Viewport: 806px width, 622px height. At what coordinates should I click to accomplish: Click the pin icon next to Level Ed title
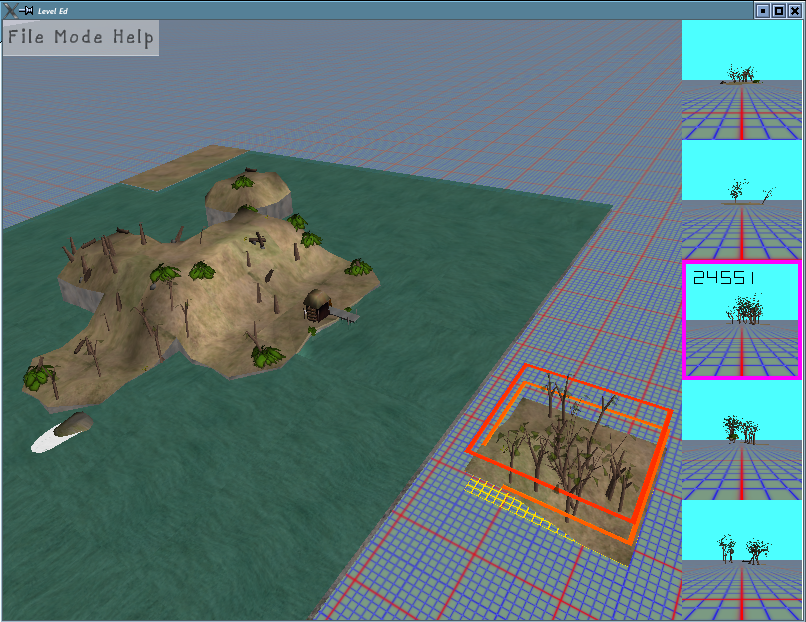click(26, 9)
